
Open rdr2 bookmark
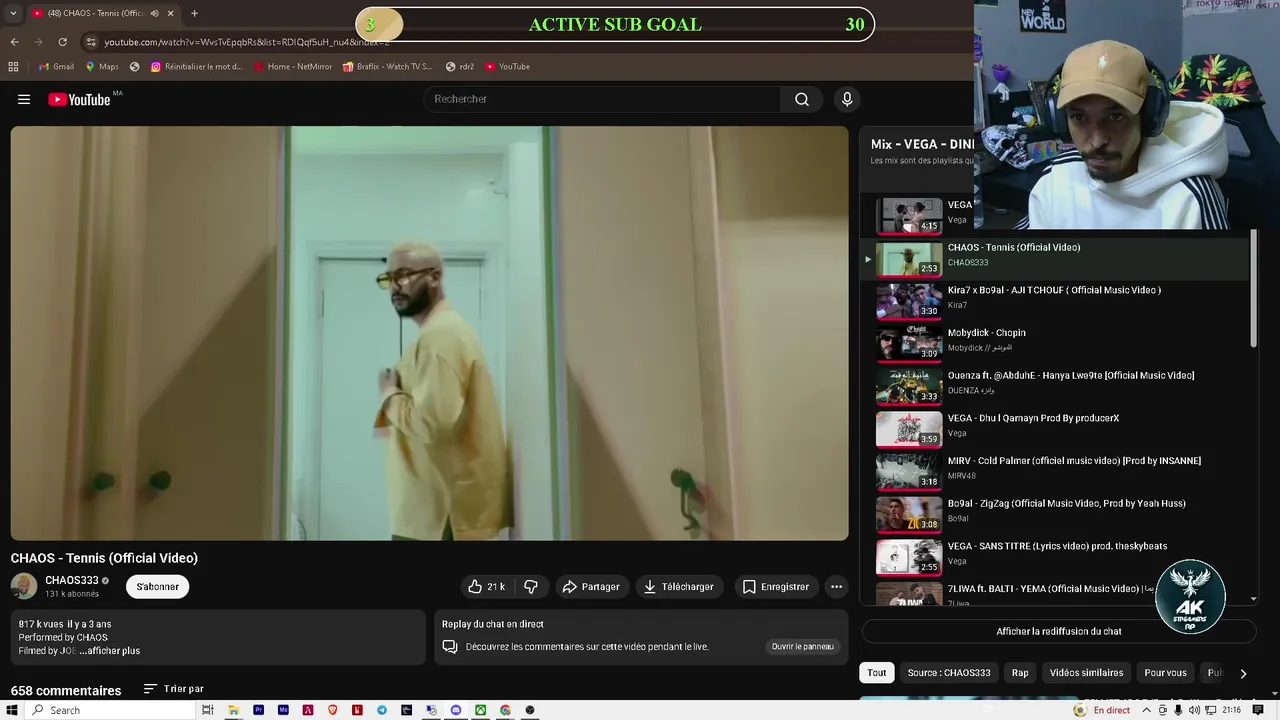tap(460, 67)
